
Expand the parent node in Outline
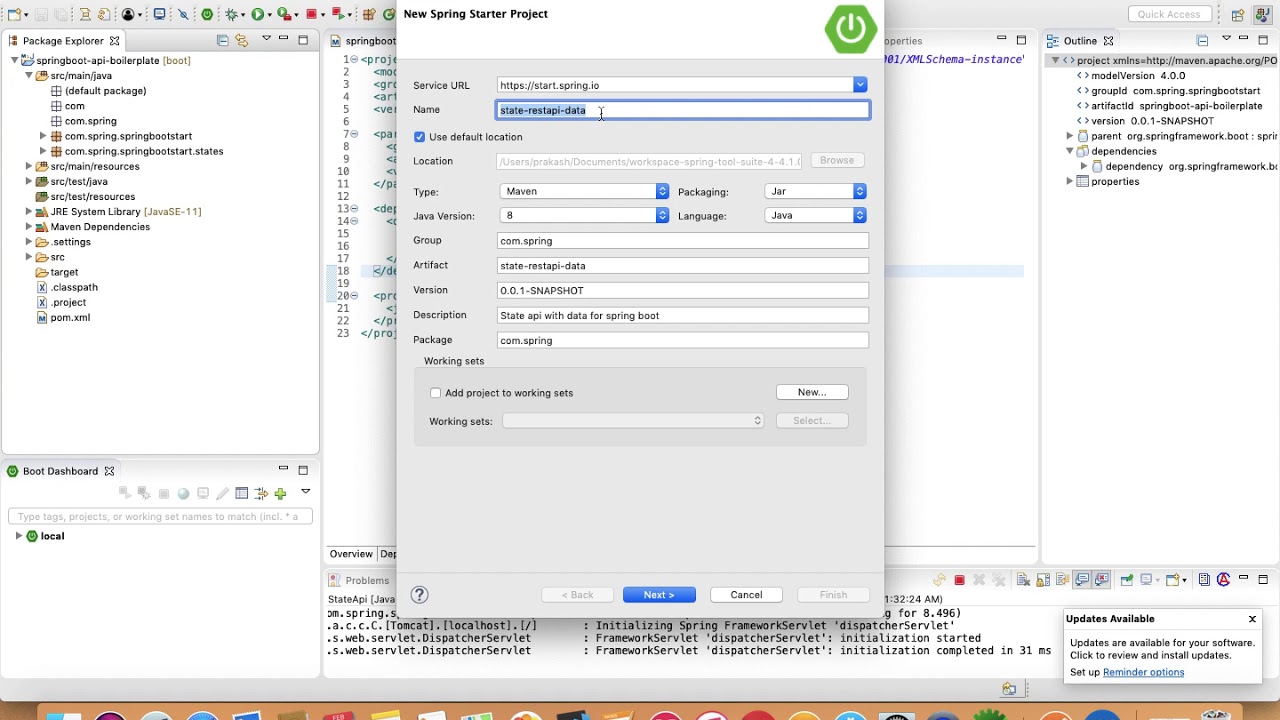click(1070, 136)
